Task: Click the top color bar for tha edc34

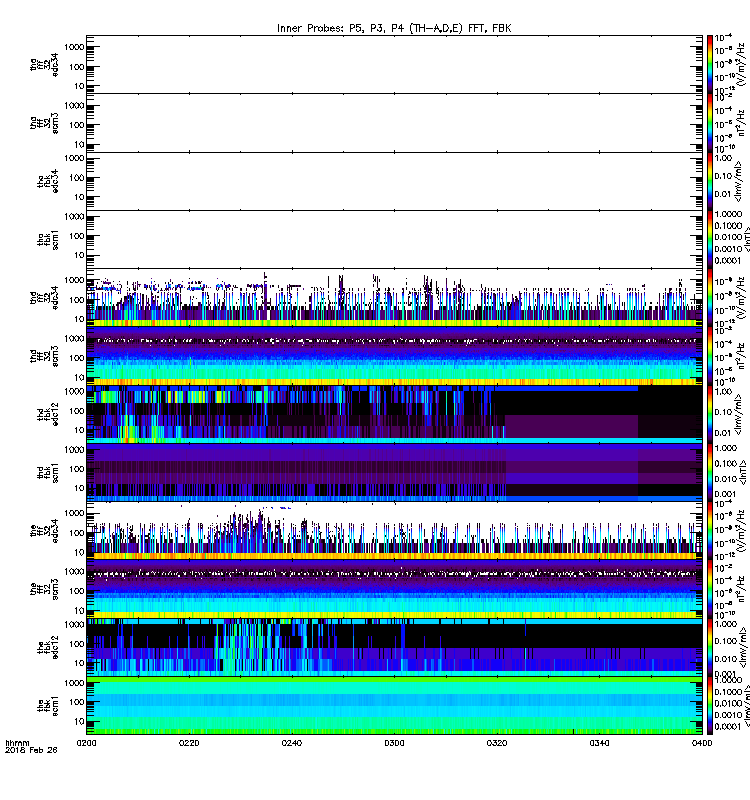Action: [x=709, y=64]
